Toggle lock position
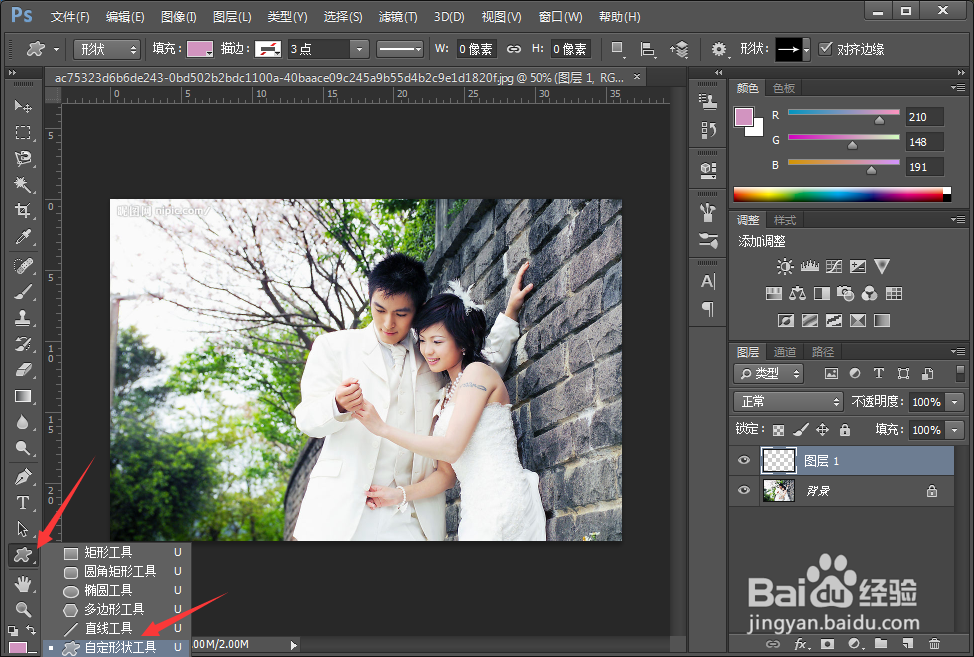This screenshot has height=657, width=974. pyautogui.click(x=822, y=429)
